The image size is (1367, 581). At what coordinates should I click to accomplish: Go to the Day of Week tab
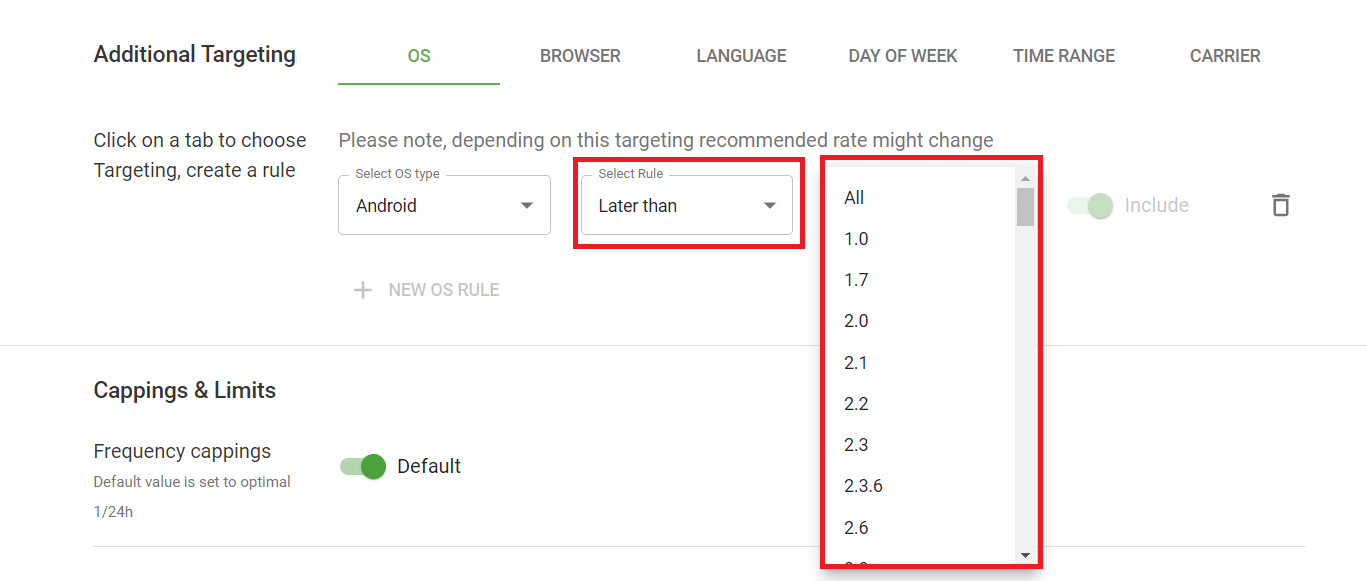[903, 56]
